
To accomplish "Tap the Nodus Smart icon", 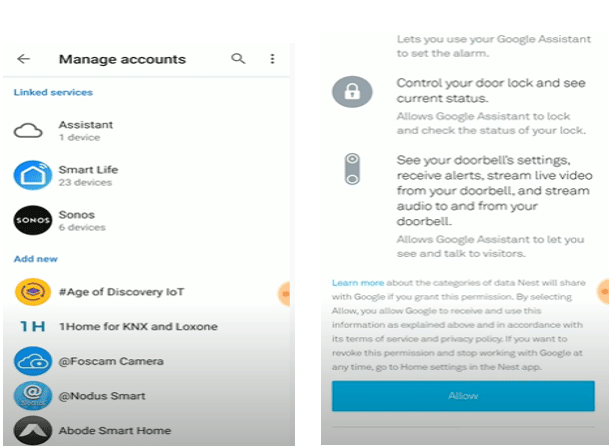I will coord(33,396).
